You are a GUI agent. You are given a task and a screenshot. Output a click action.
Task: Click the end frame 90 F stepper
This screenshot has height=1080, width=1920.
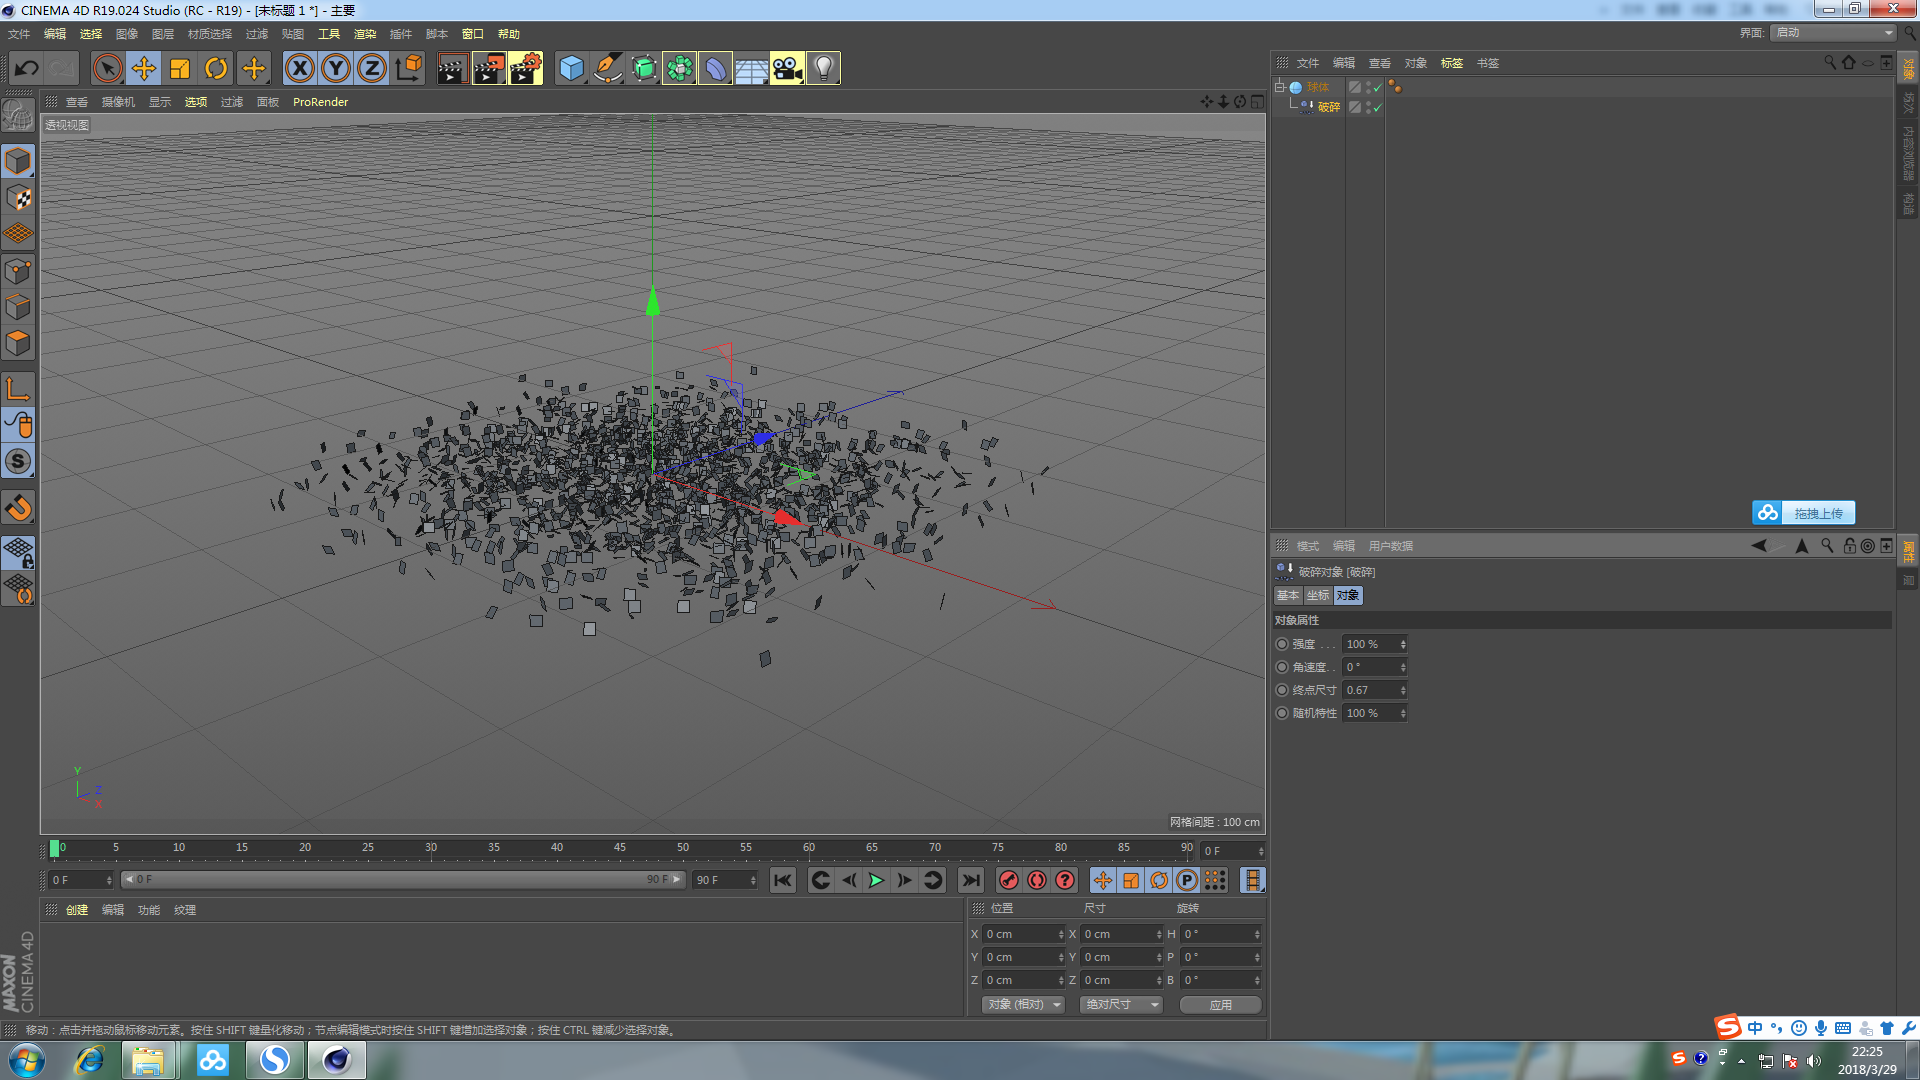(x=753, y=880)
